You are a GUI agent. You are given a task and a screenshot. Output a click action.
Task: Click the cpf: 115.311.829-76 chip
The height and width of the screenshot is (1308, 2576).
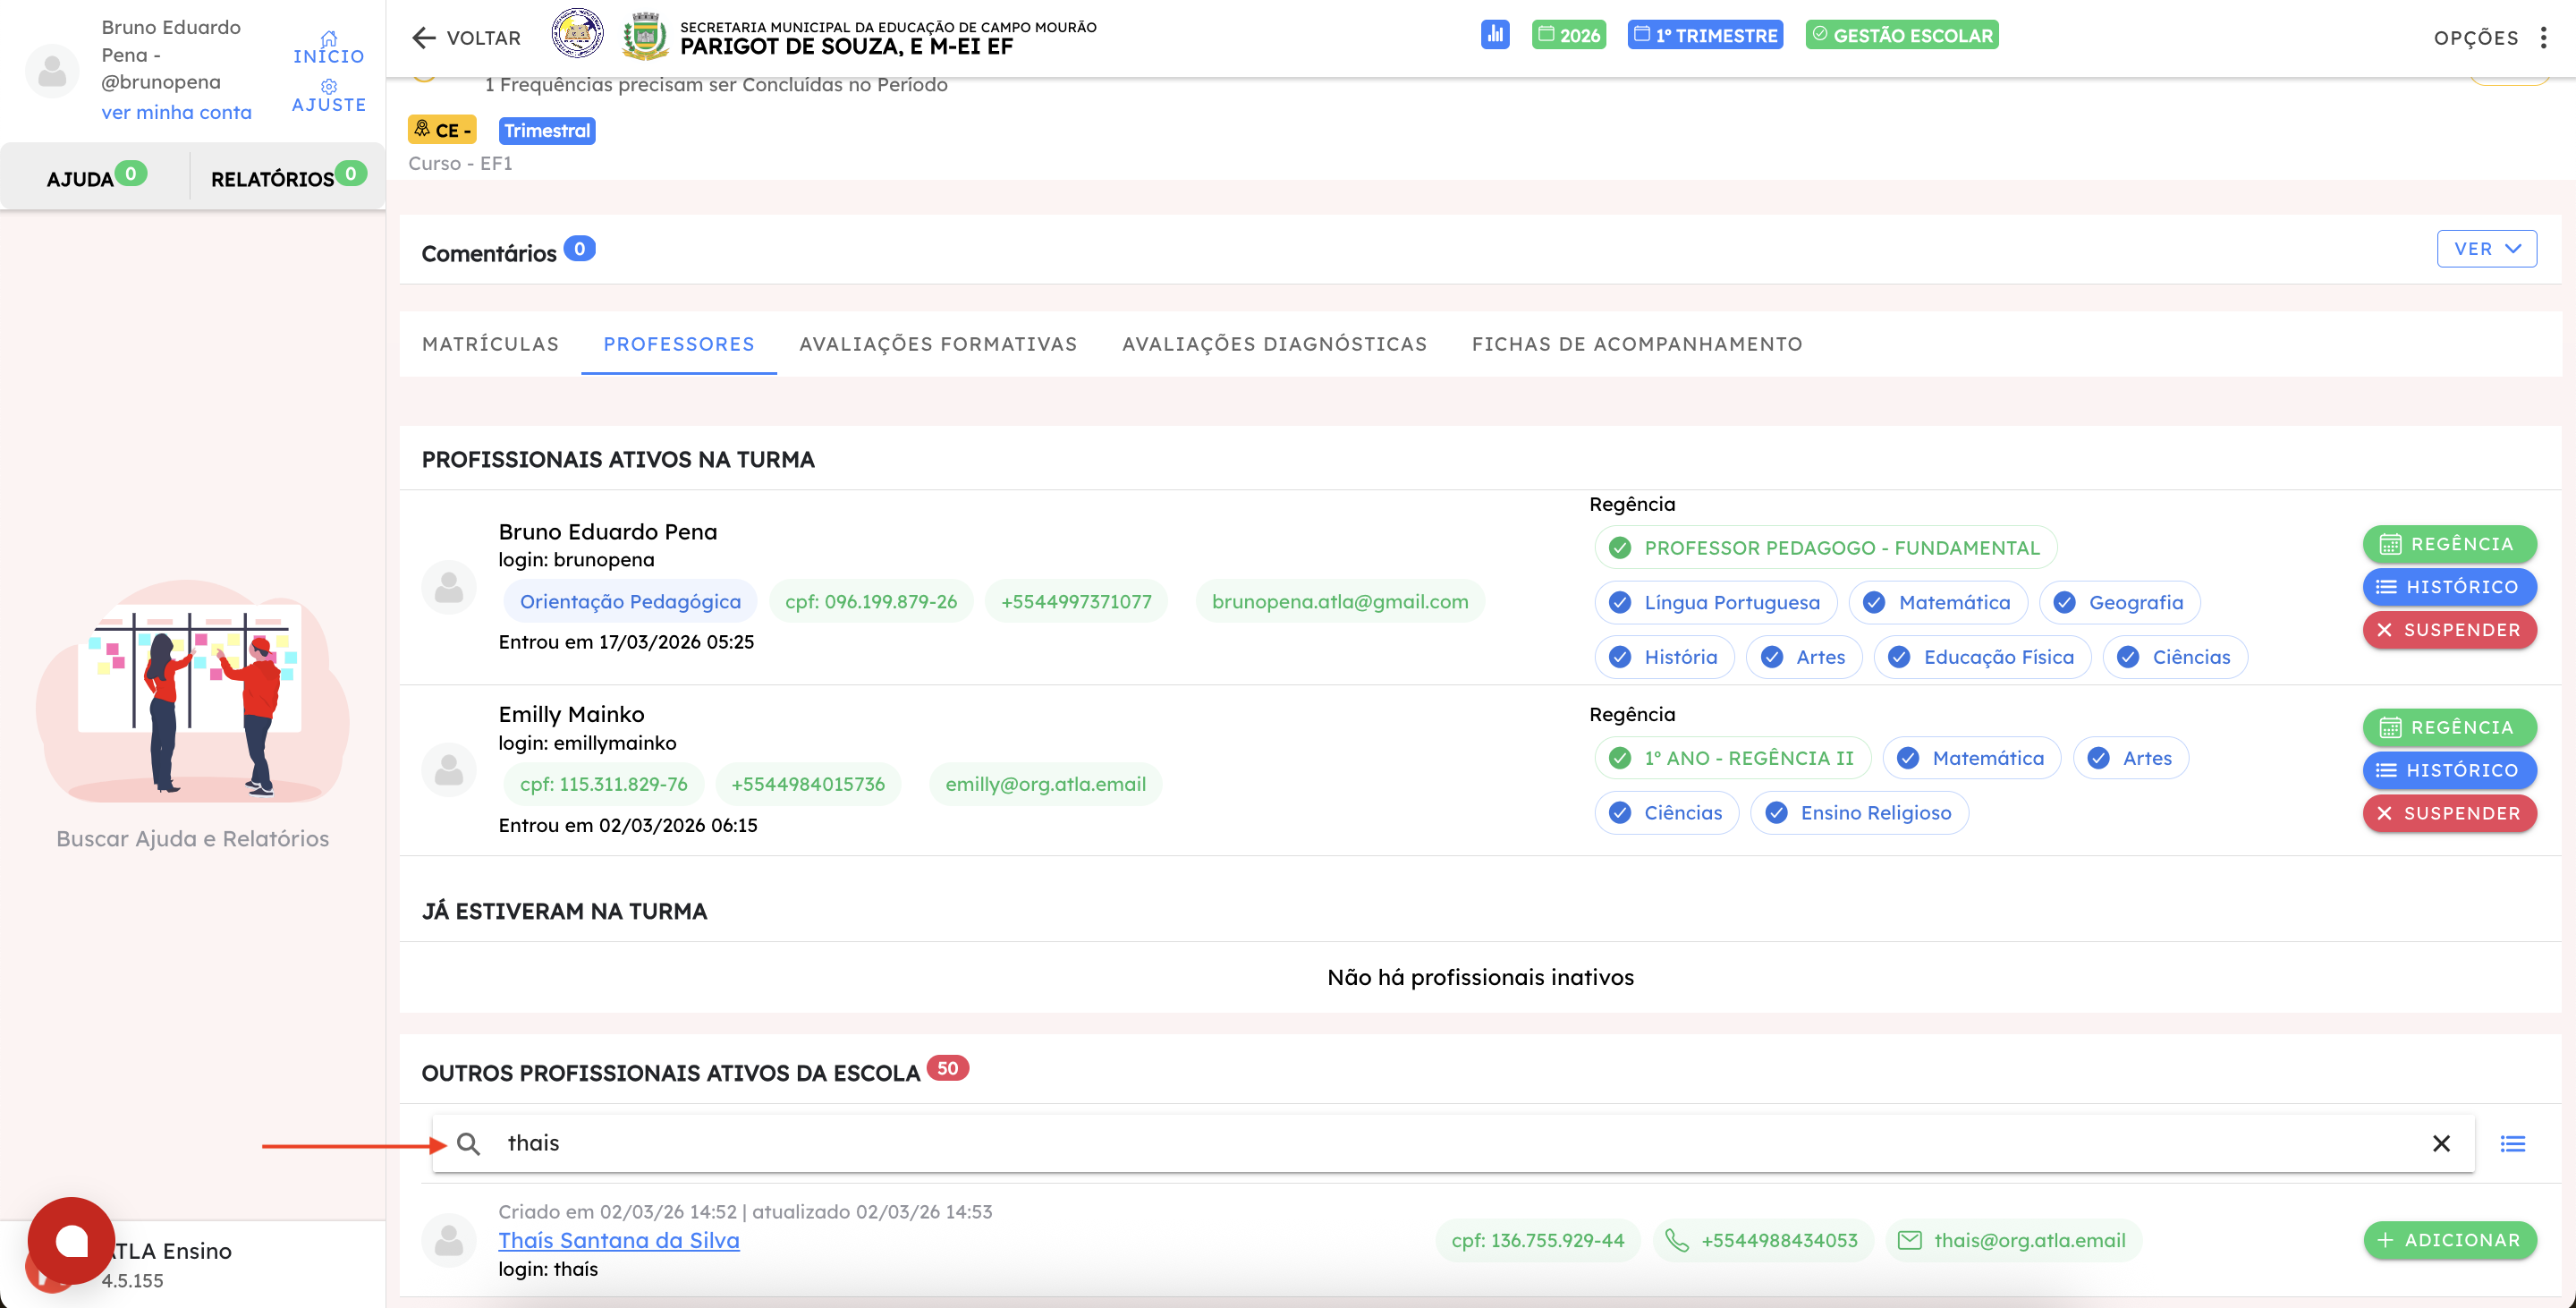(604, 784)
